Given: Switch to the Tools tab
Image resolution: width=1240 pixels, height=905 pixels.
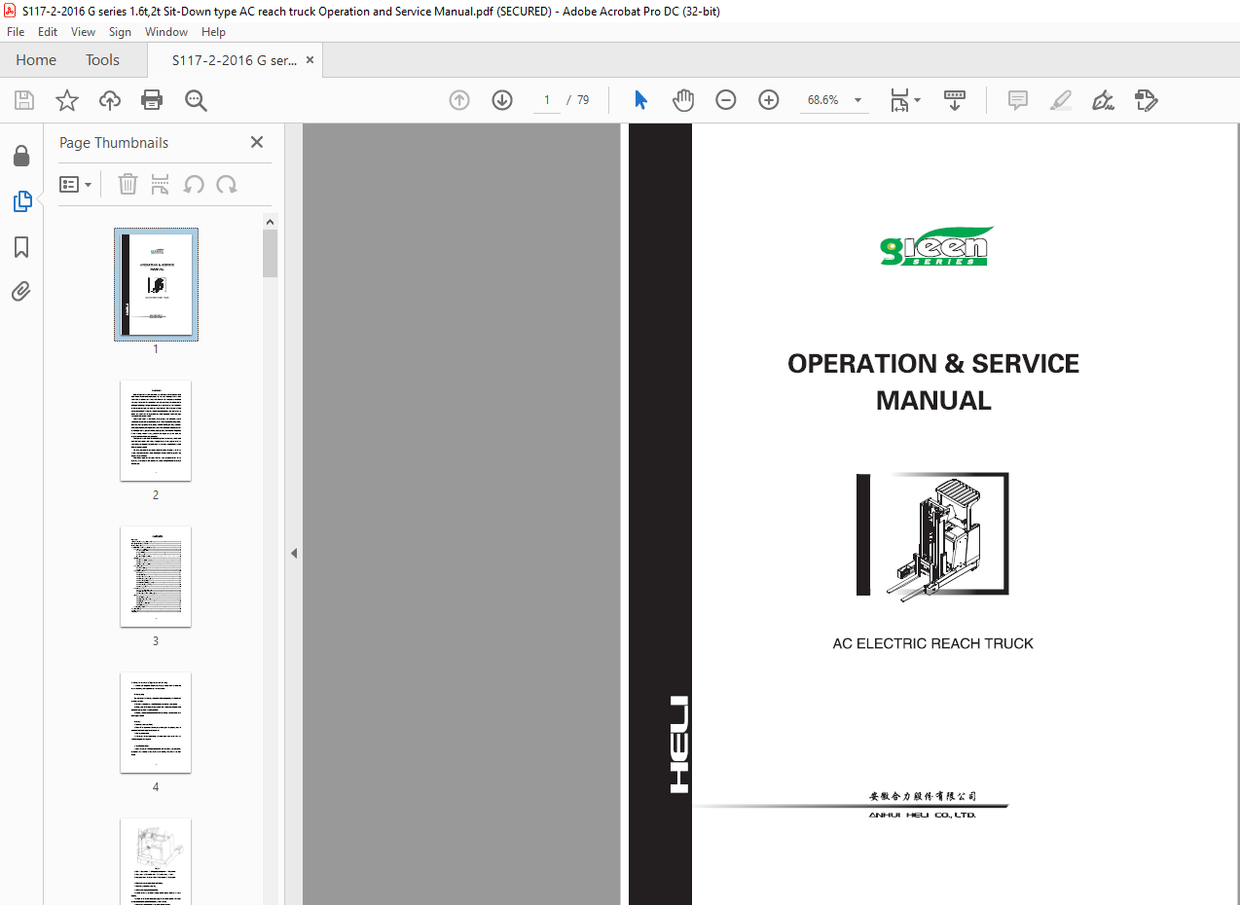Looking at the screenshot, I should 102,60.
